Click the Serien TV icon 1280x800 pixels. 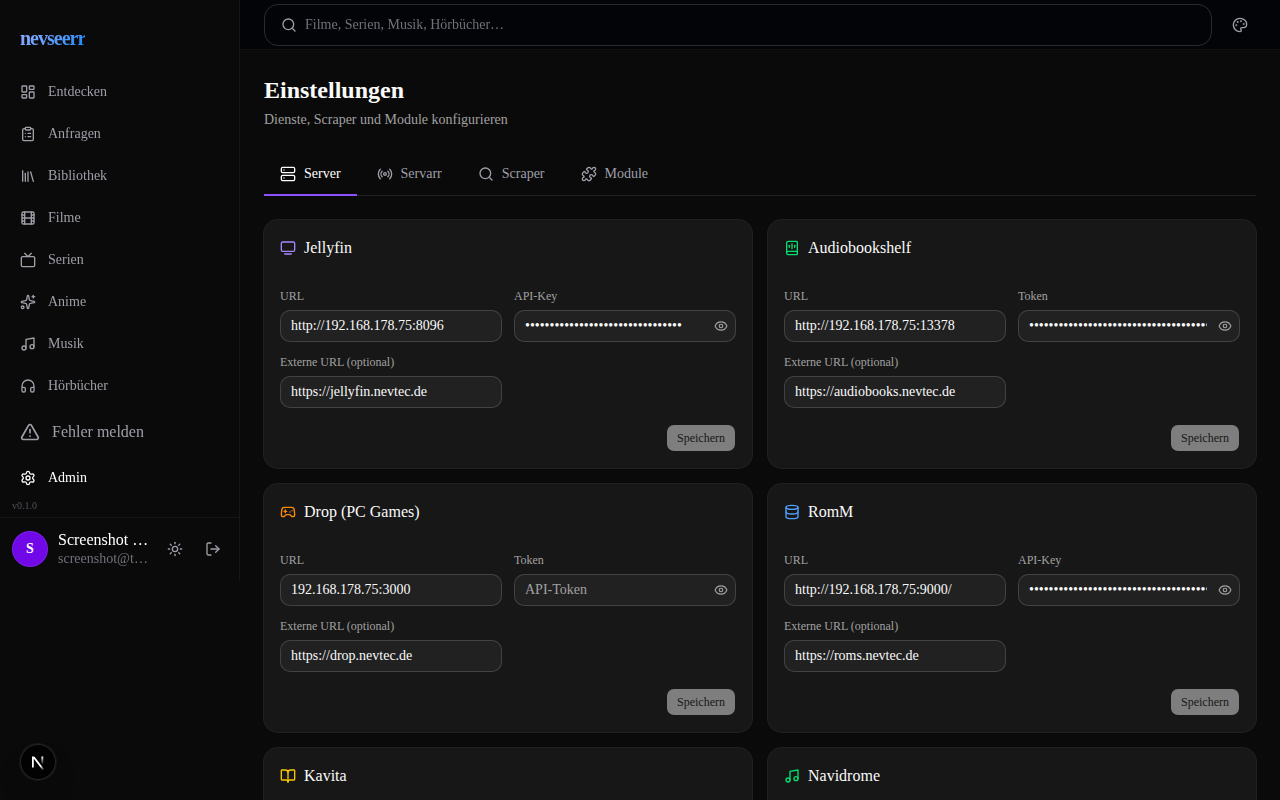tap(28, 260)
